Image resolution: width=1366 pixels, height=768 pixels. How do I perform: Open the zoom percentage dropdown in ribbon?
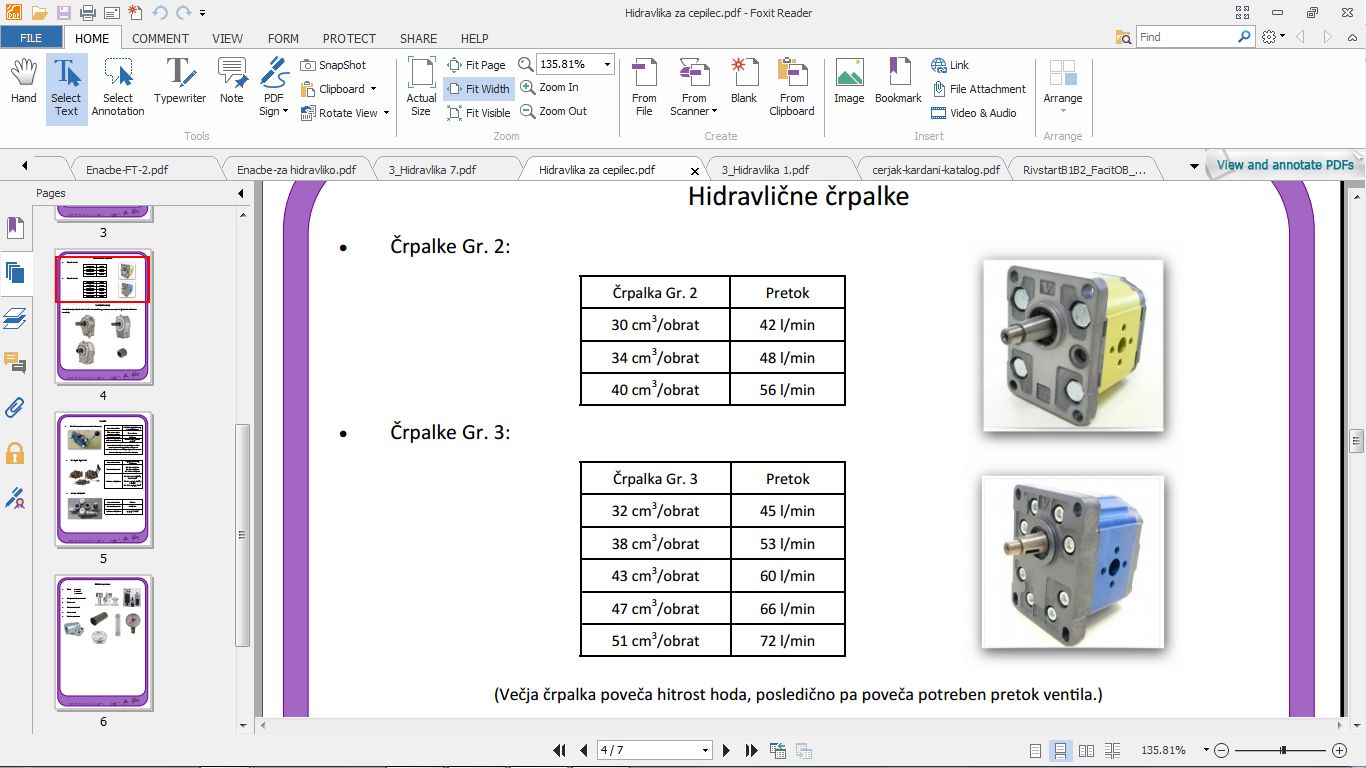point(607,65)
